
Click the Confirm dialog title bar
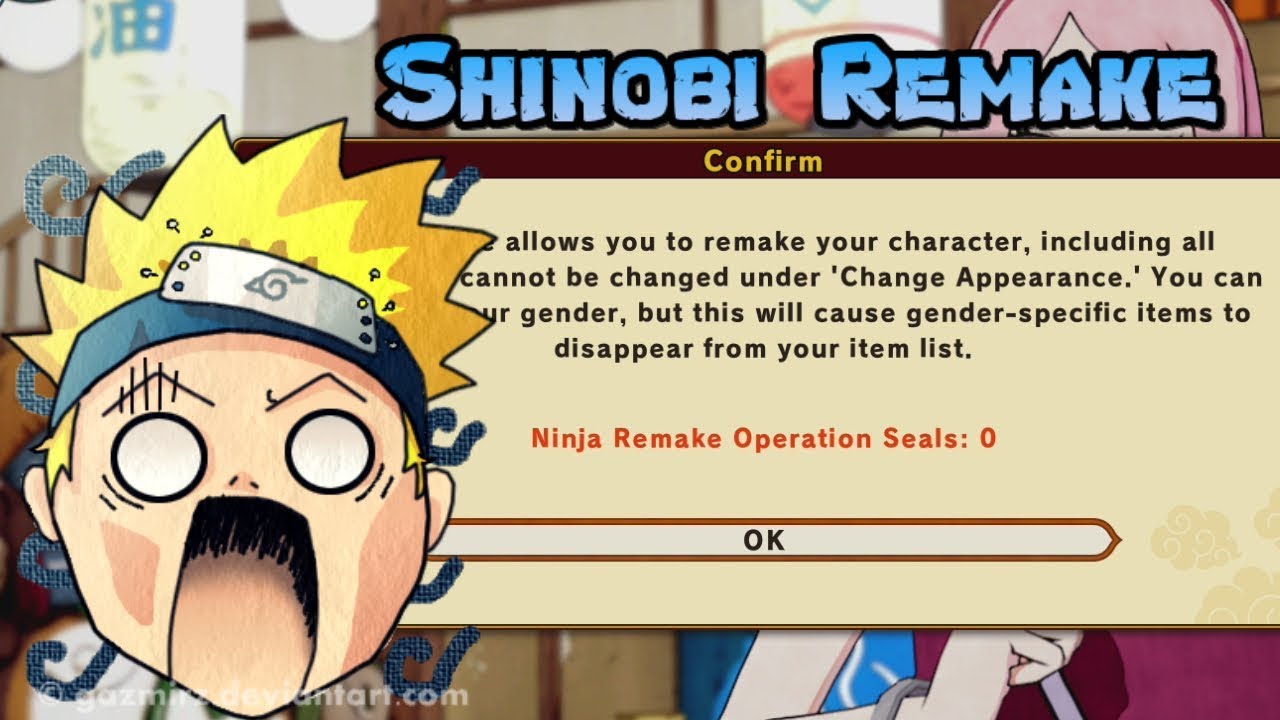(762, 160)
